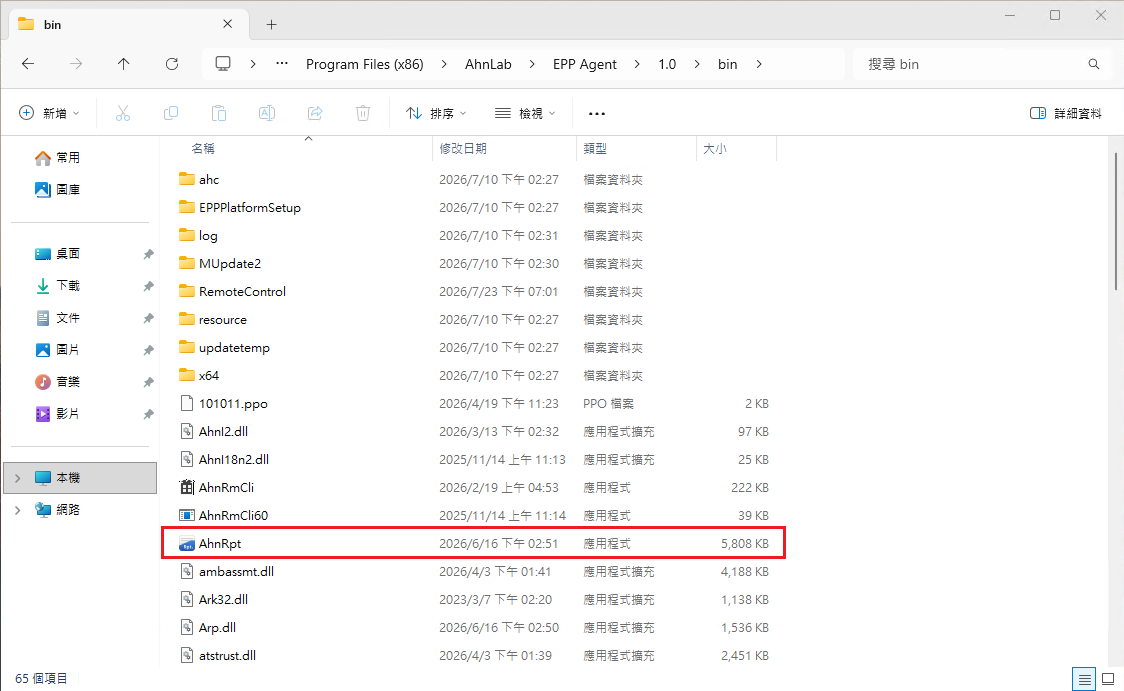
Task: Select the AhnRmCli60 application icon
Action: pos(186,515)
